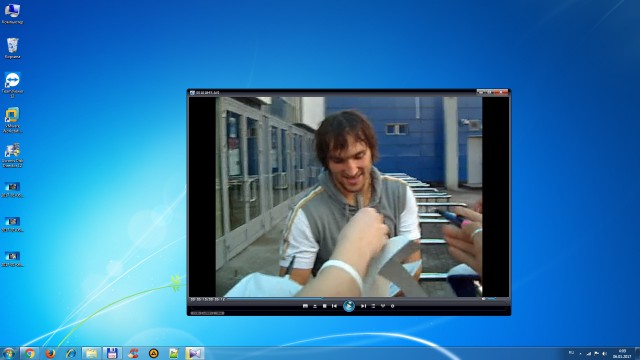Select the VMware desktop shortcut
Screen dimensions: 640x360
pos(12,120)
